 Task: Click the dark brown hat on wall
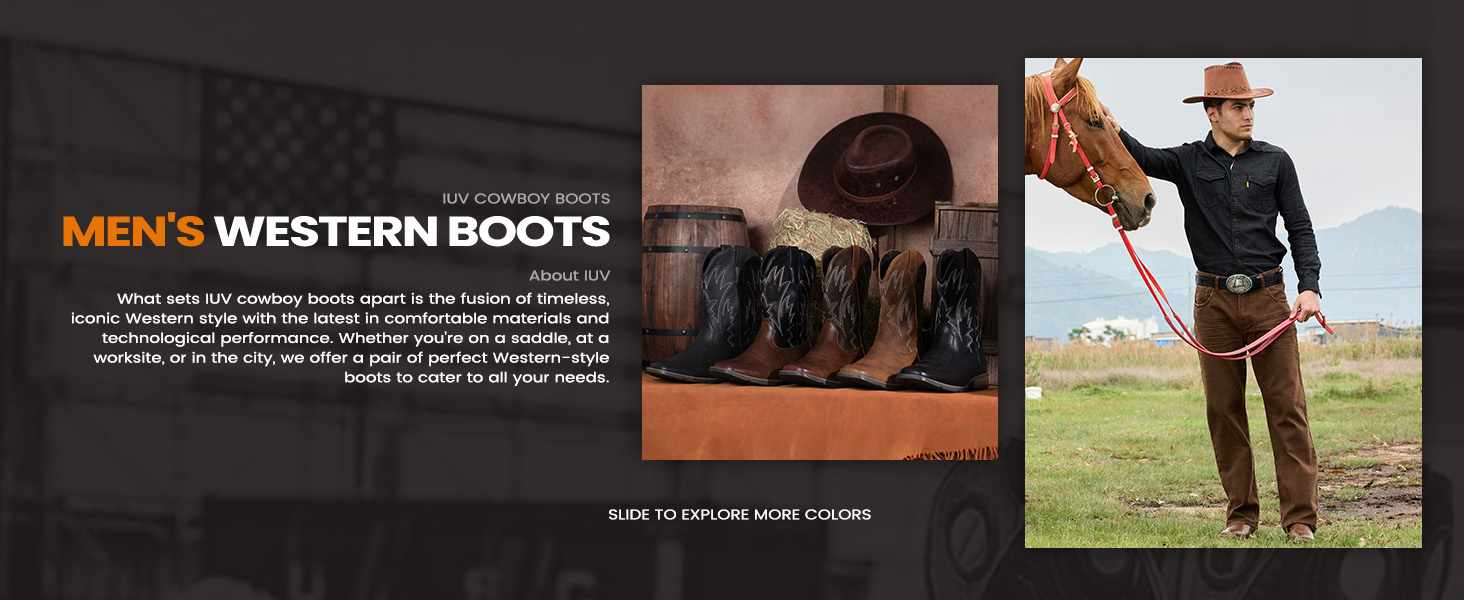[x=873, y=166]
